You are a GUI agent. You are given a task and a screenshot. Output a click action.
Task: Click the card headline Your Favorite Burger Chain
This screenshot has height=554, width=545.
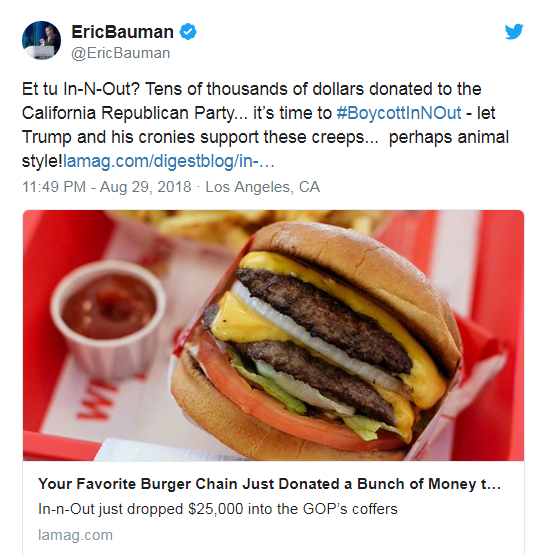click(269, 484)
